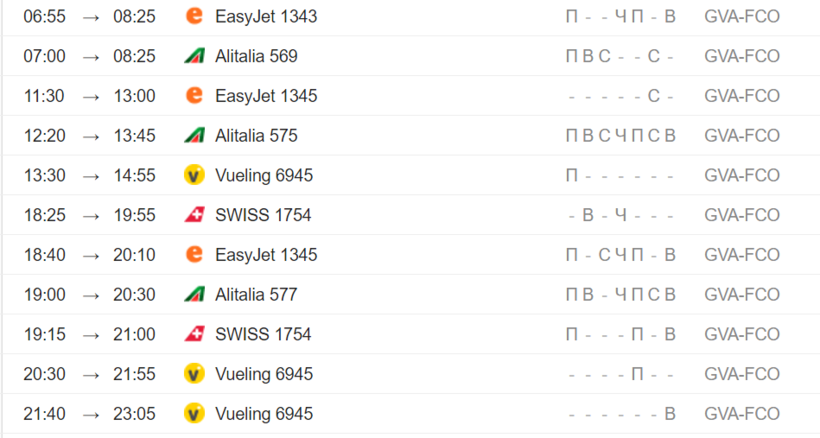
Task: Click the EasyJet logo on the 06:55 flight
Action: point(195,16)
